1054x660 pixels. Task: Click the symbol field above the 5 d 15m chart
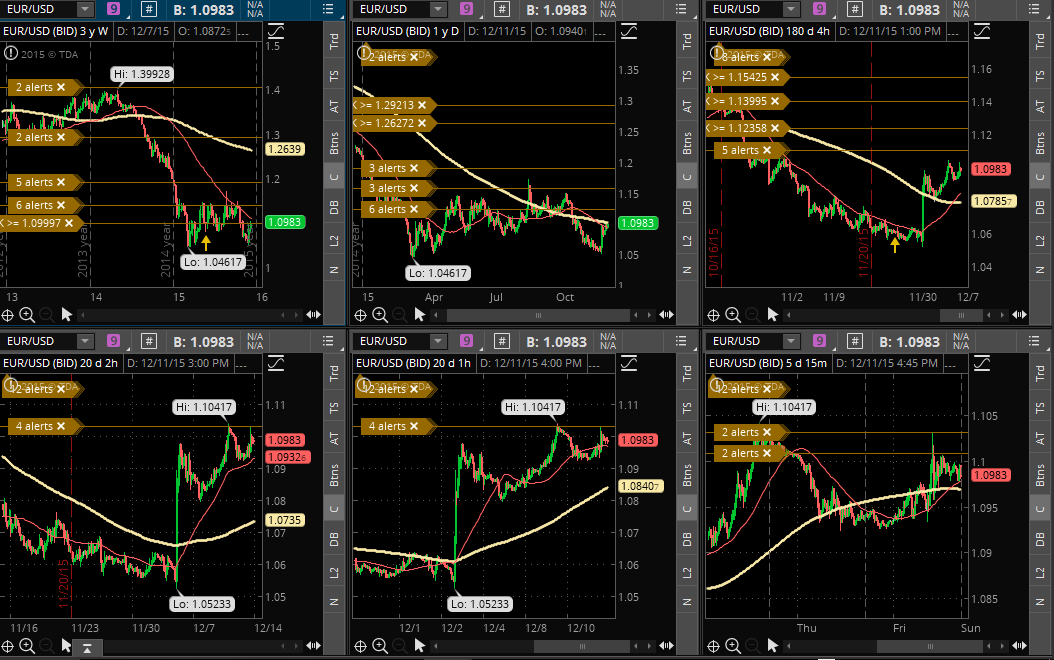click(745, 341)
